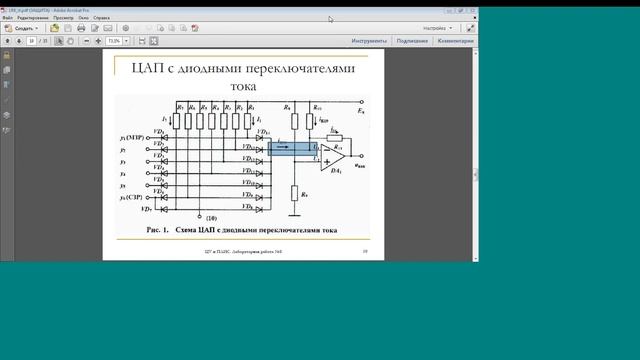Click the slide title 'ЦАП с диодными переключателями'
The image size is (640, 360).
point(243,68)
